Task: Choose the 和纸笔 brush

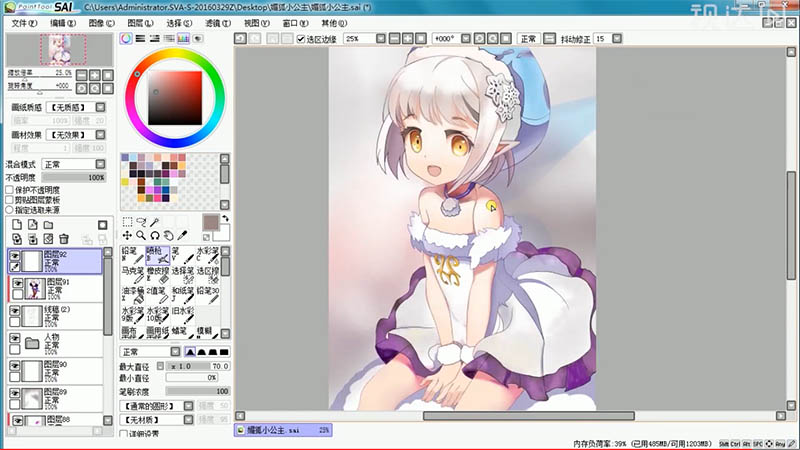Action: [183, 294]
